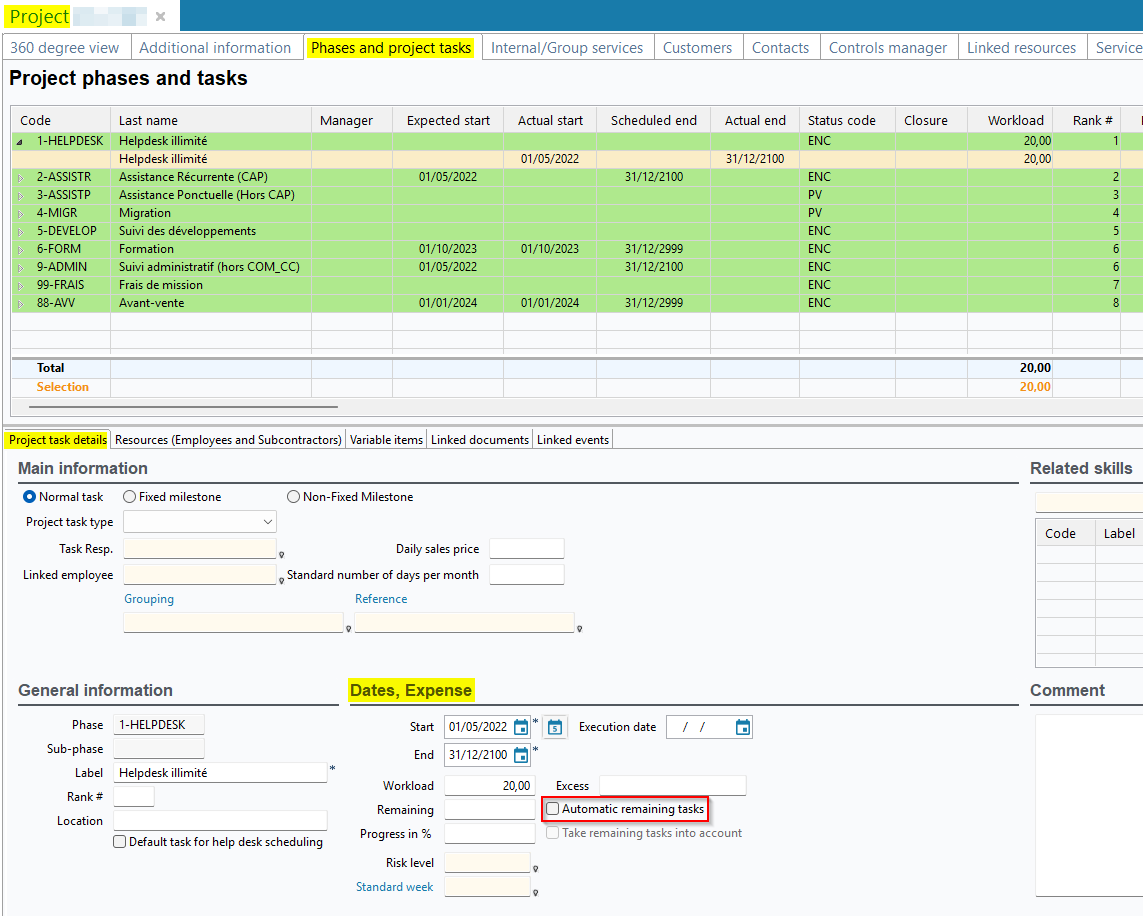This screenshot has height=916, width=1143.
Task: Expand the 4-MIGR phase row
Action: point(20,214)
